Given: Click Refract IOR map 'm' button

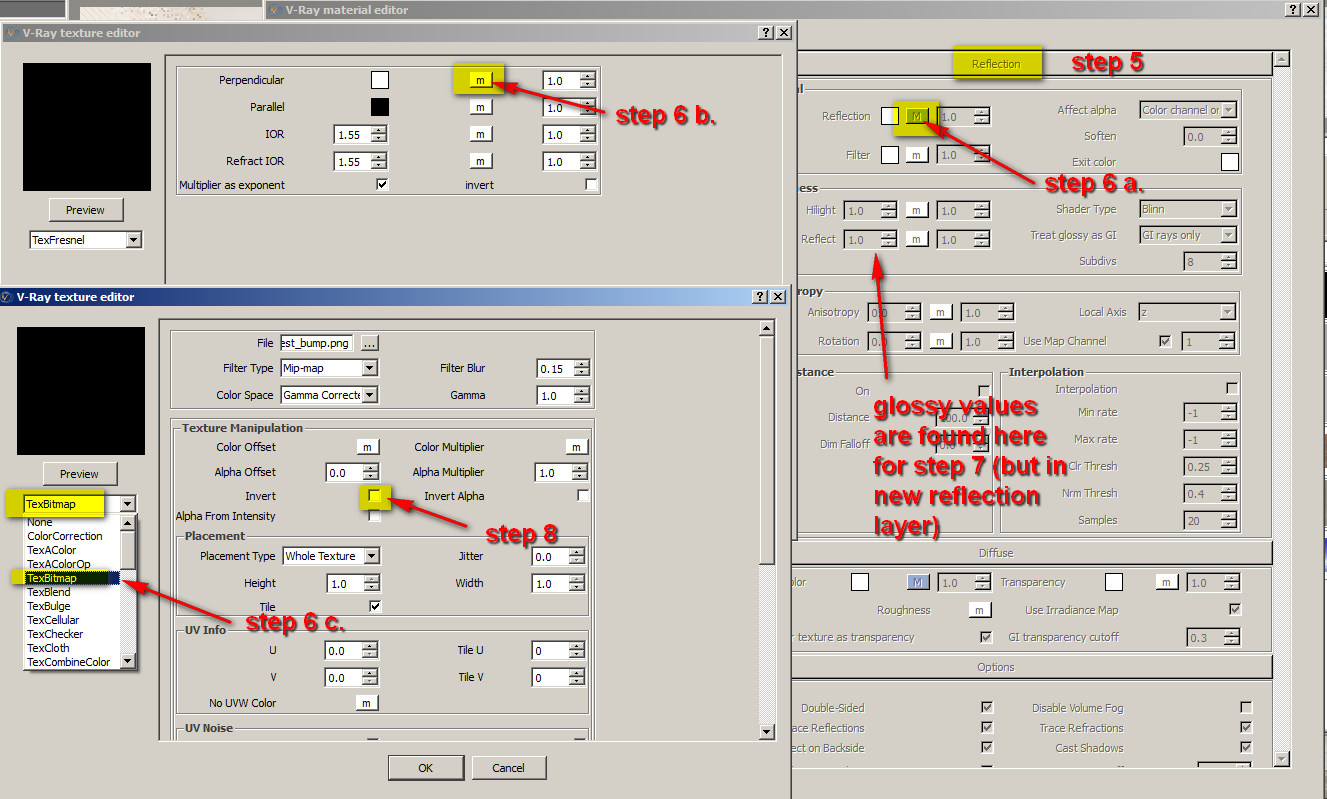Looking at the screenshot, I should (x=480, y=161).
